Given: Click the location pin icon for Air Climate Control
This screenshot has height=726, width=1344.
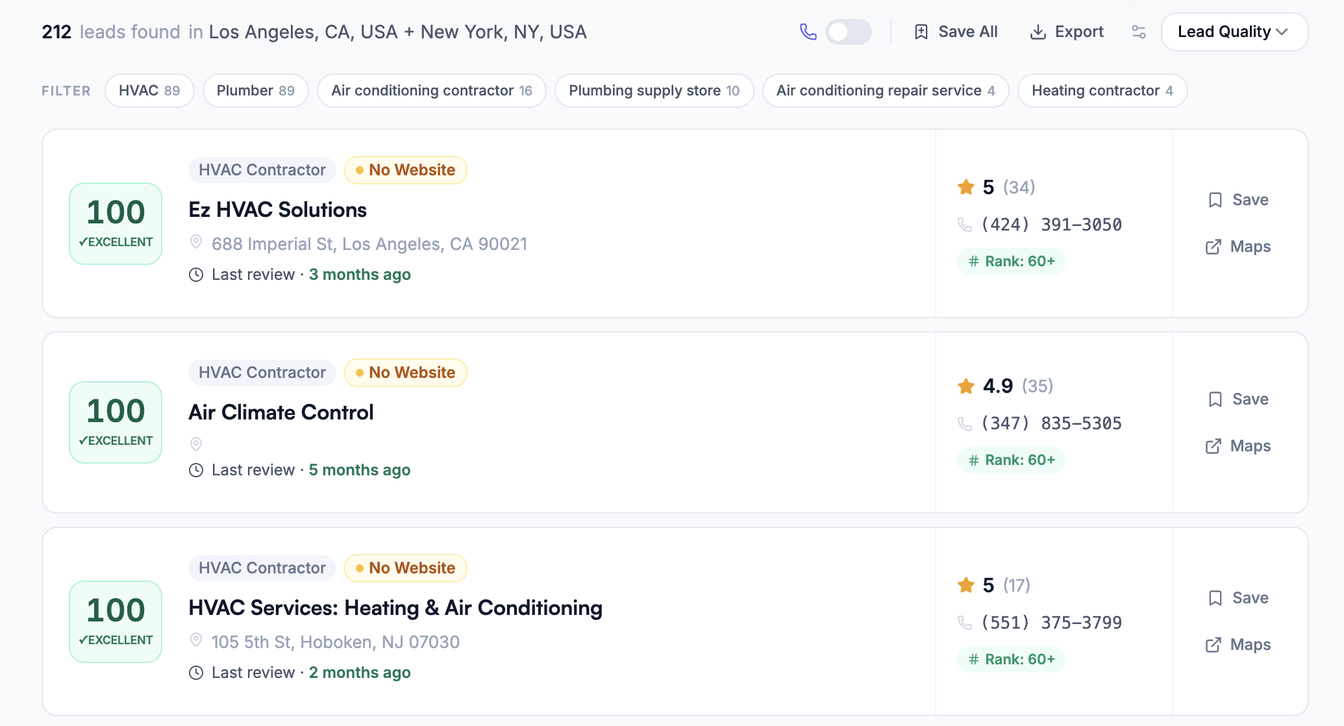Looking at the screenshot, I should (196, 444).
